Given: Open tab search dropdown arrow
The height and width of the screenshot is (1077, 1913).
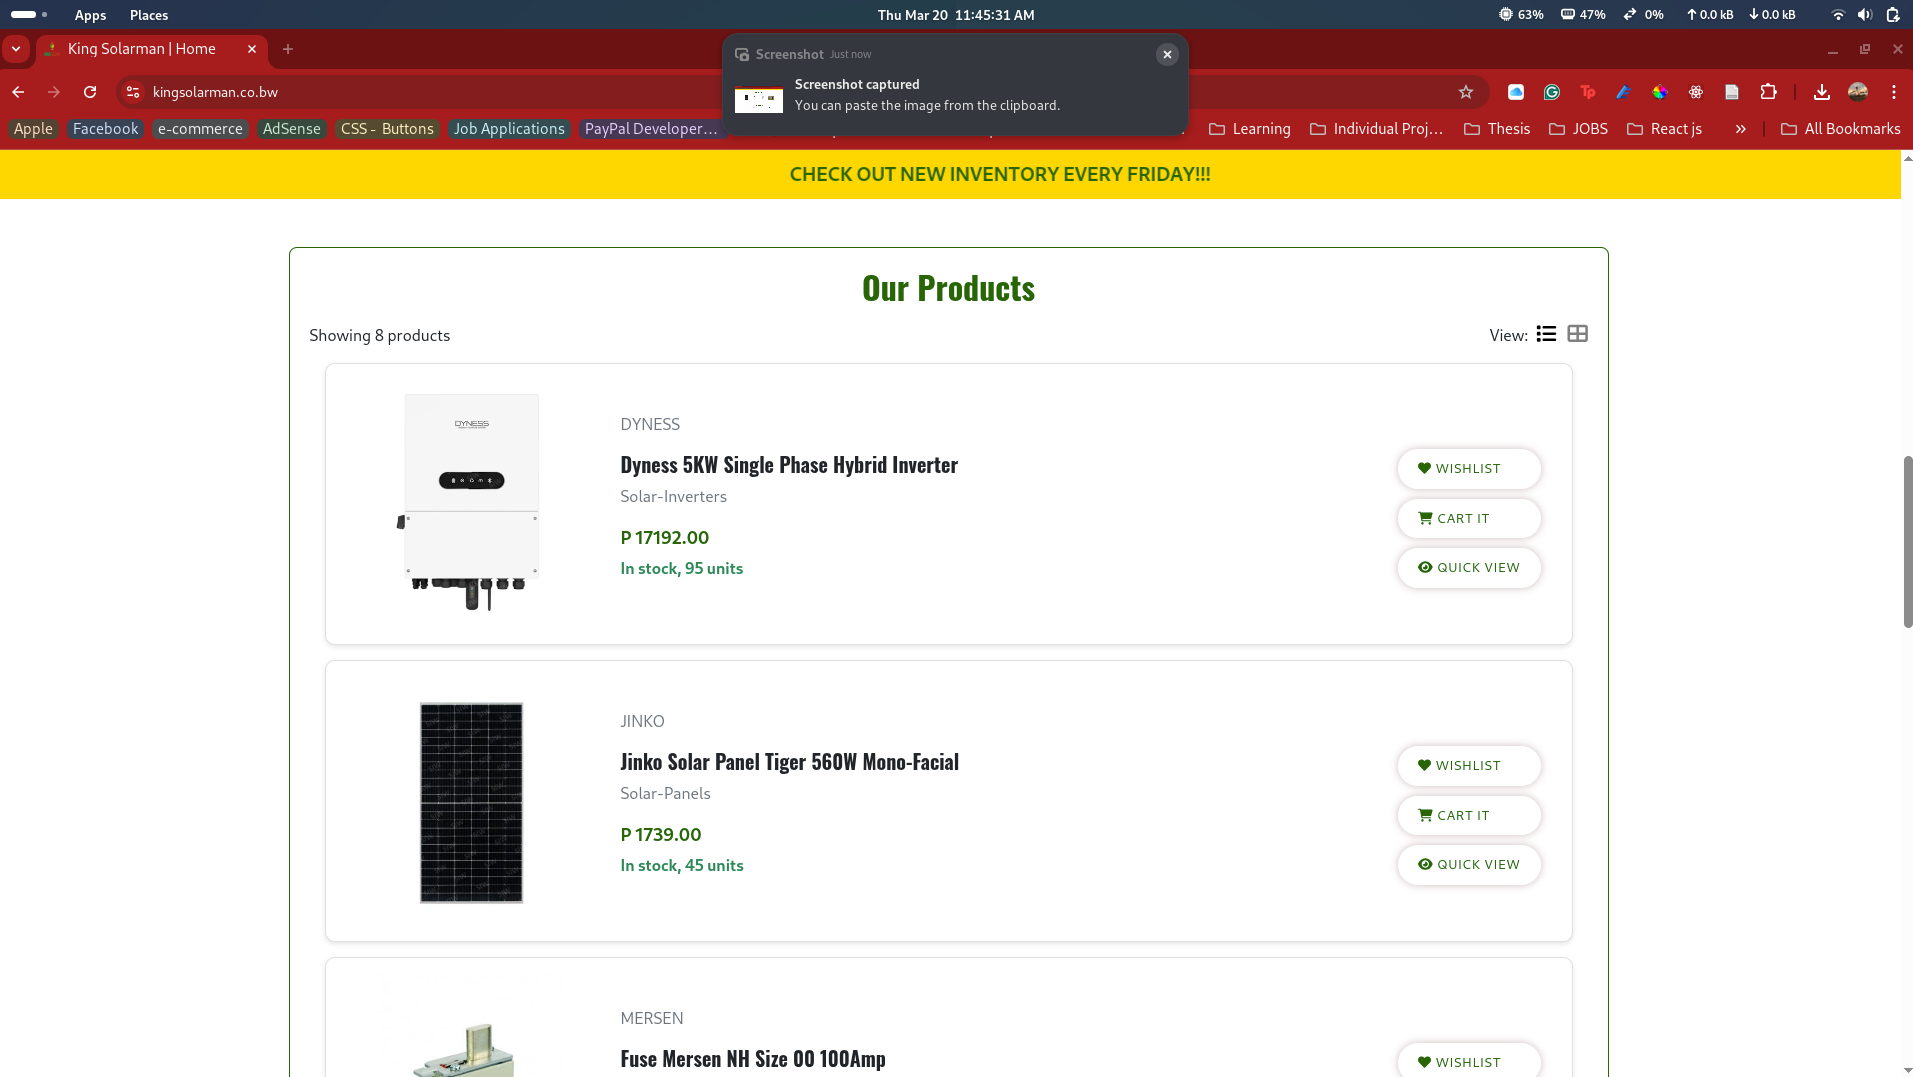Looking at the screenshot, I should click(16, 49).
